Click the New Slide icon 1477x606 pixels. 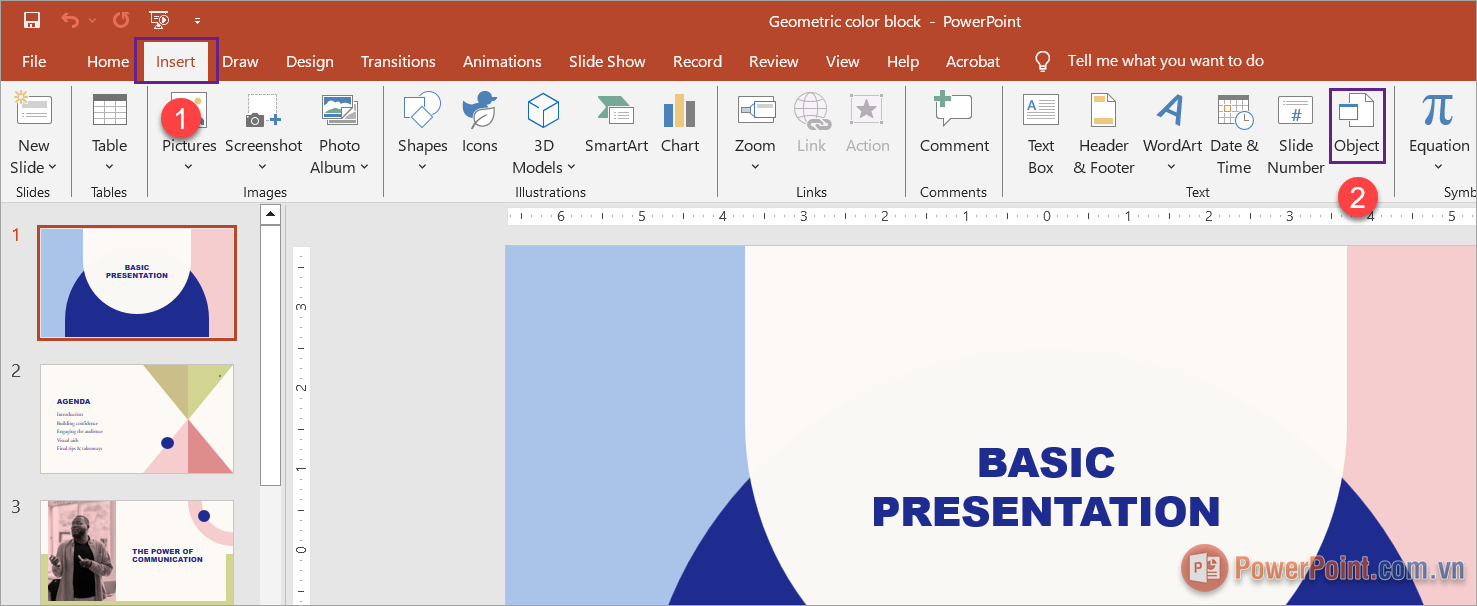pyautogui.click(x=33, y=109)
